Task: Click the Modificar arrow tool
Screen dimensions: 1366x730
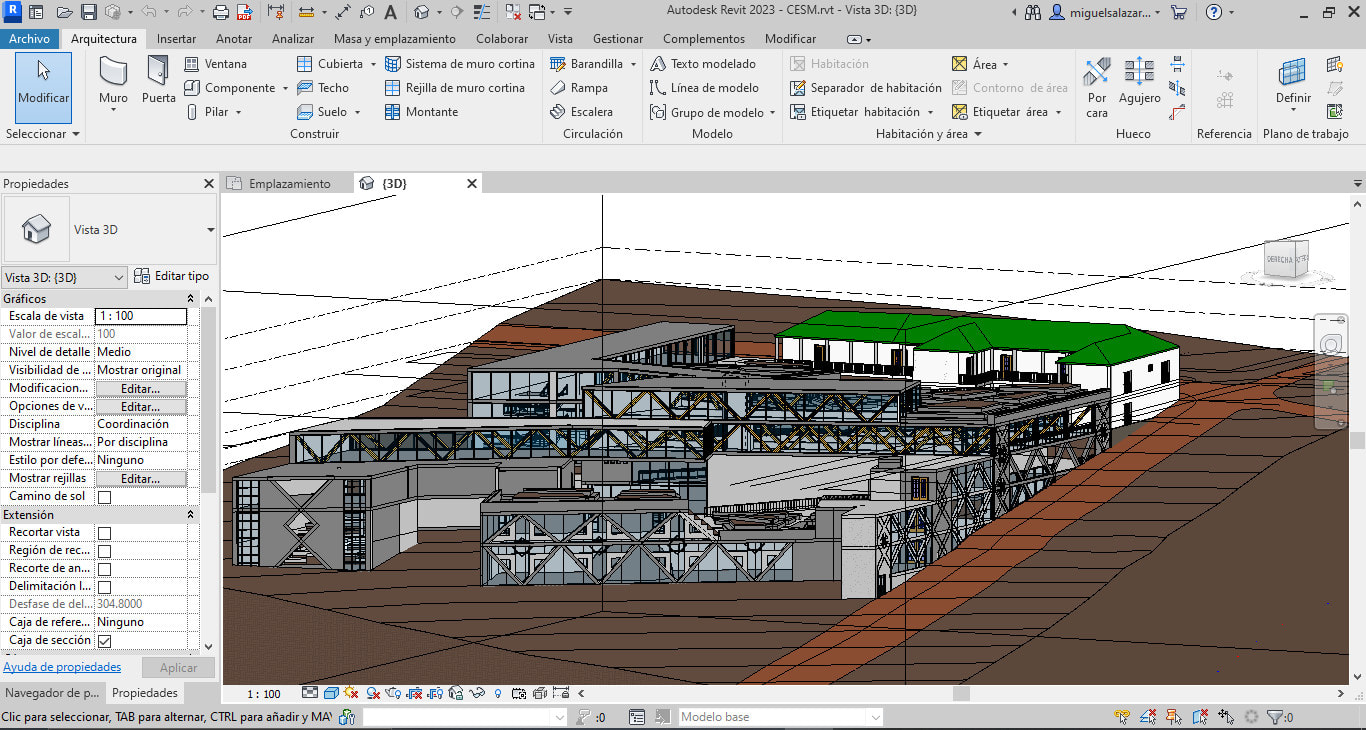Action: [43, 88]
